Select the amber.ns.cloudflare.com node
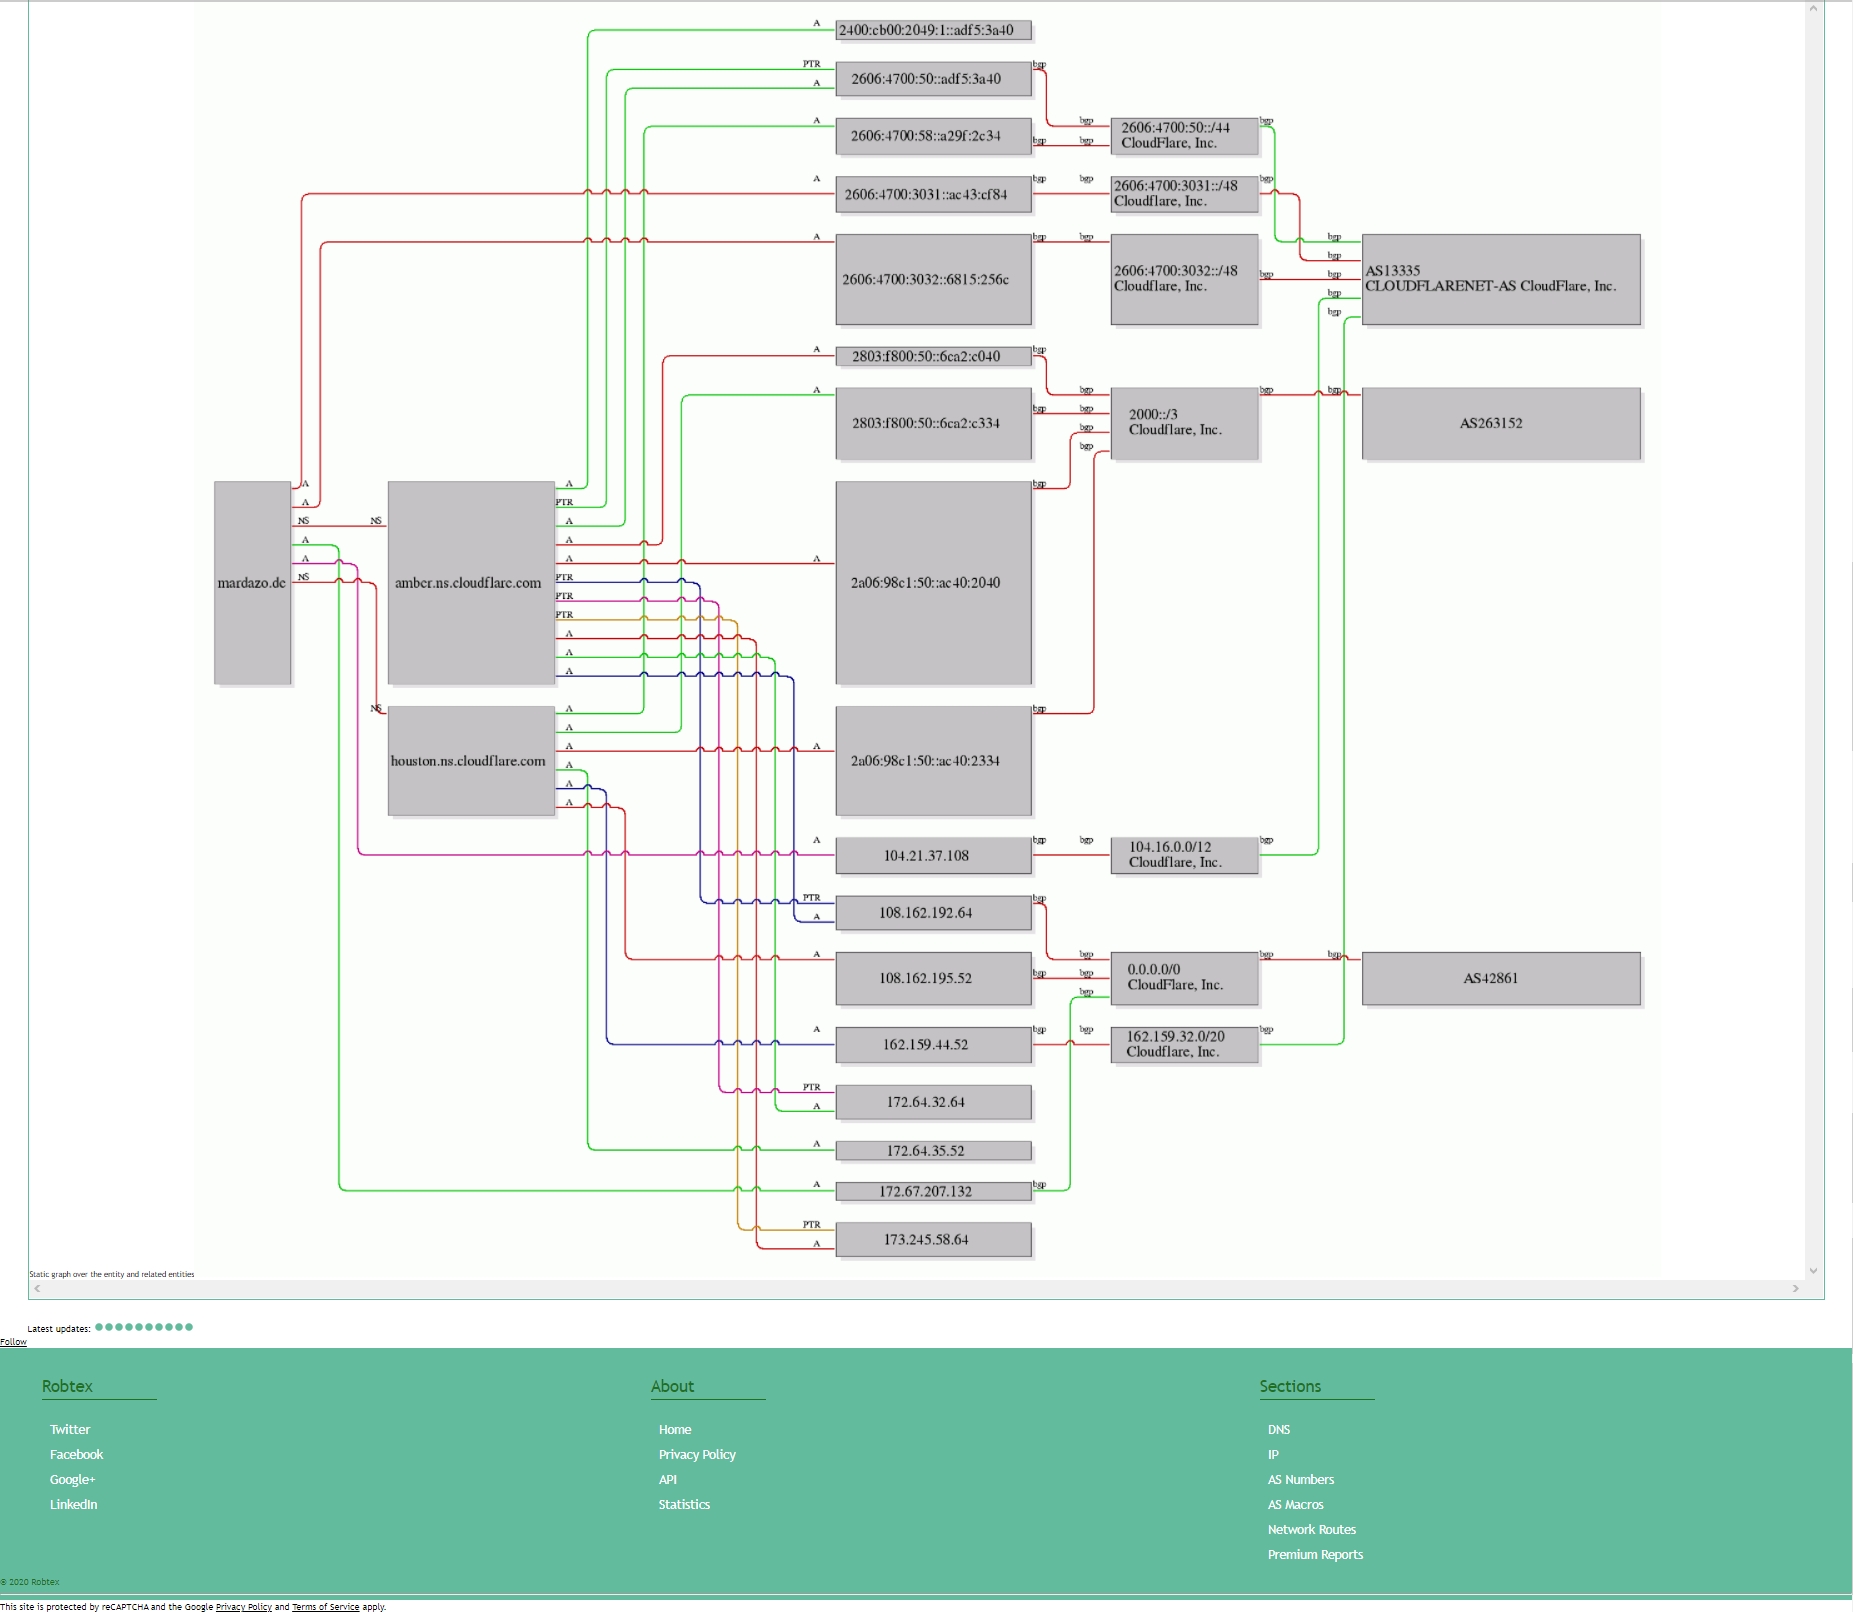 tap(471, 582)
